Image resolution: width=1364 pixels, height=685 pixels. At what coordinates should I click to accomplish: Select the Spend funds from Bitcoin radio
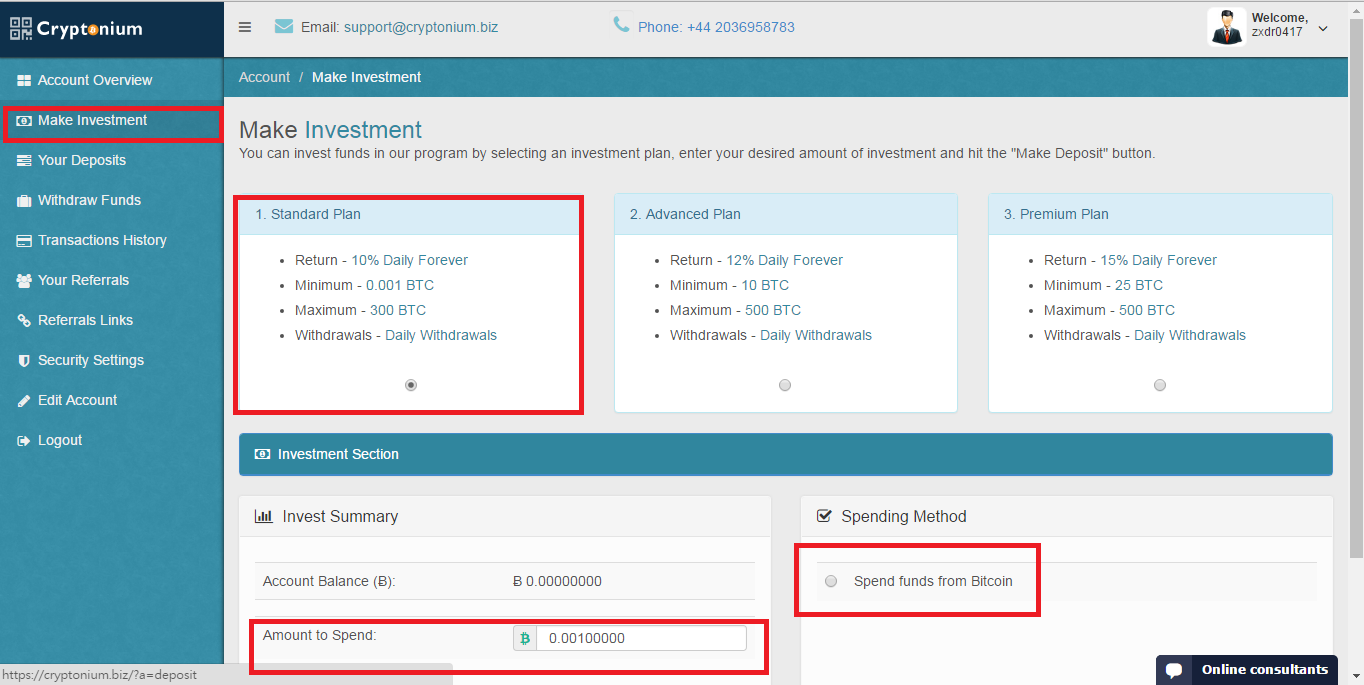pos(831,581)
